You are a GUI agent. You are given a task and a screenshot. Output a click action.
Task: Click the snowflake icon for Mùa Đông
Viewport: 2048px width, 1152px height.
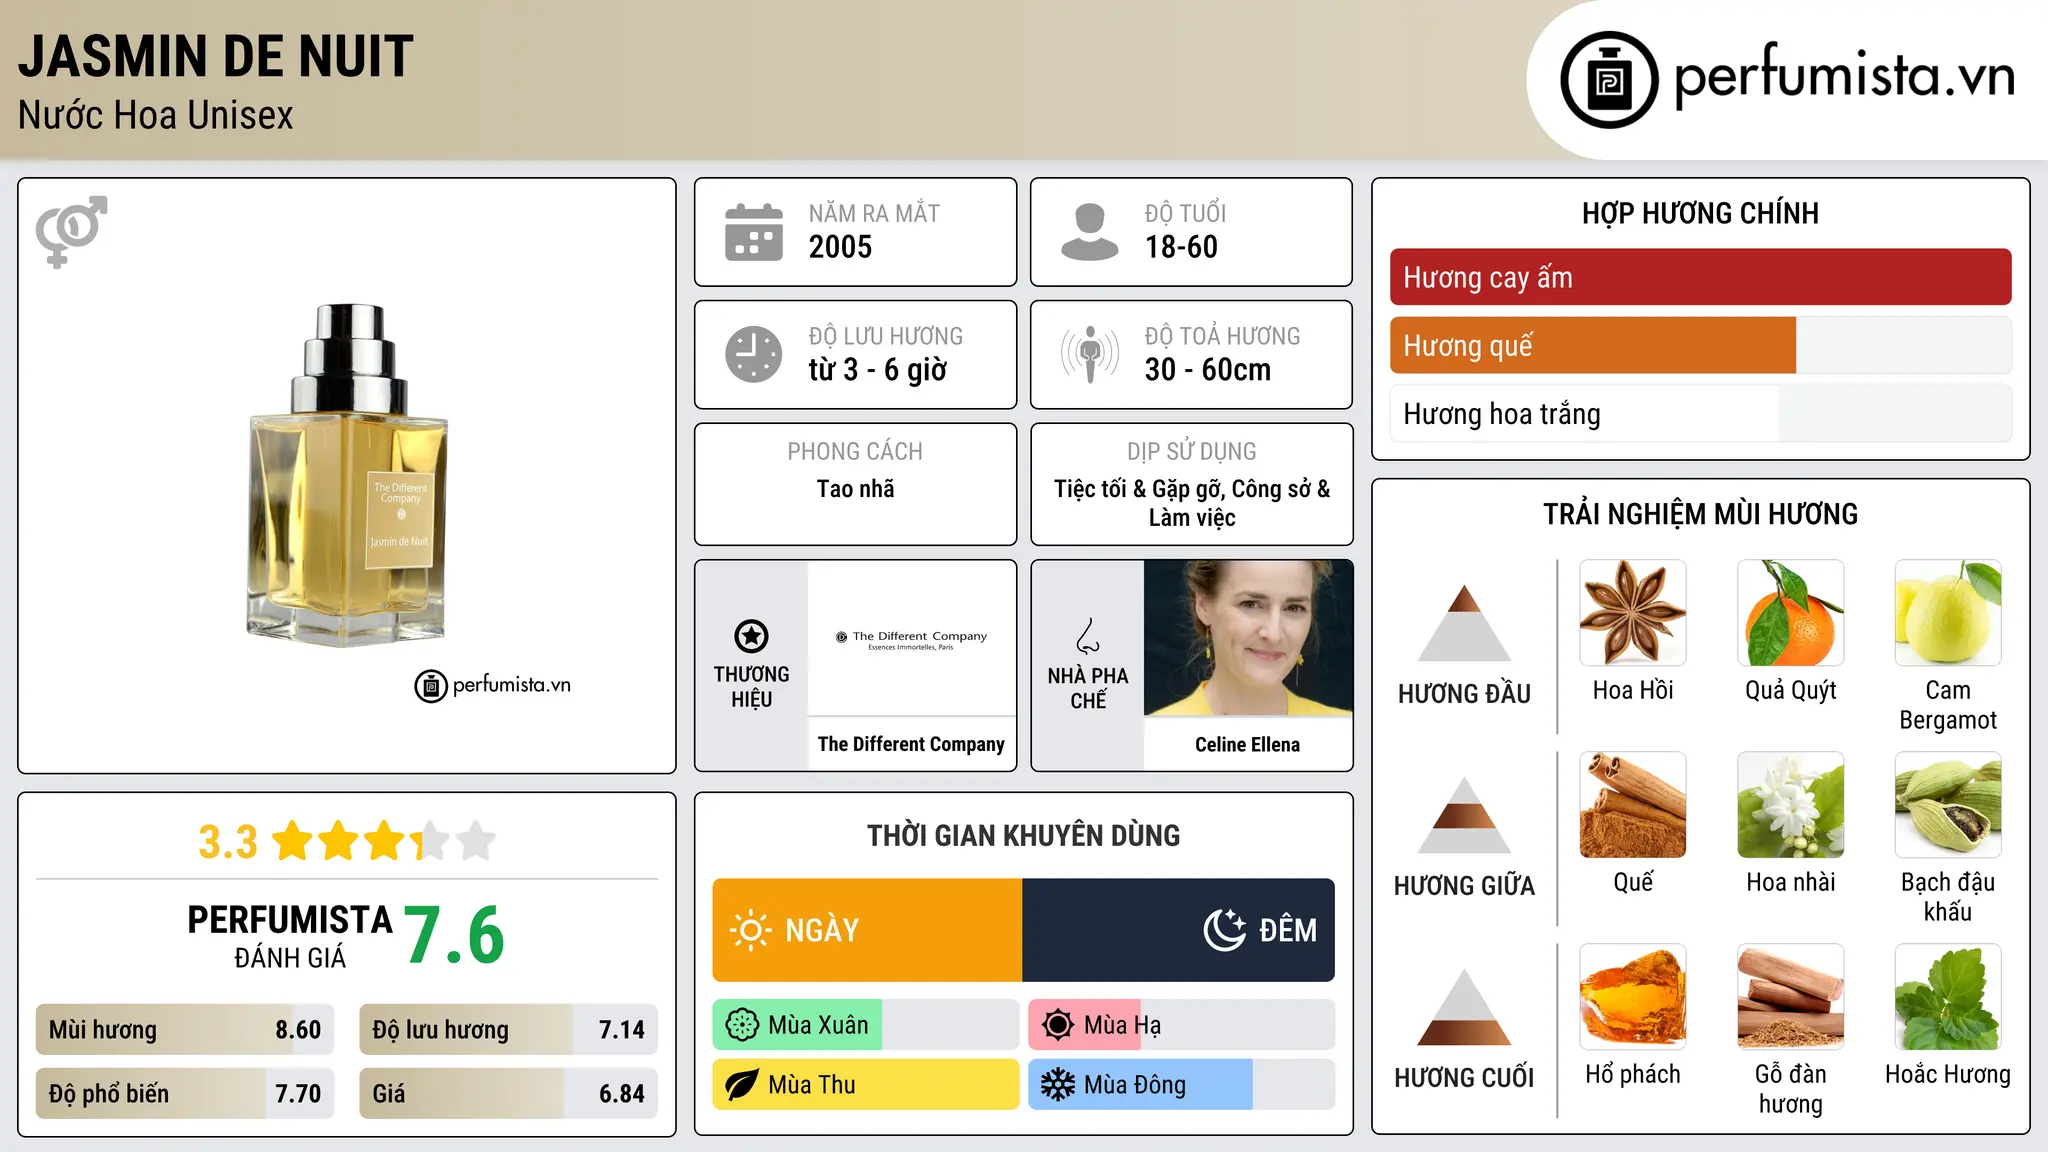click(1058, 1085)
